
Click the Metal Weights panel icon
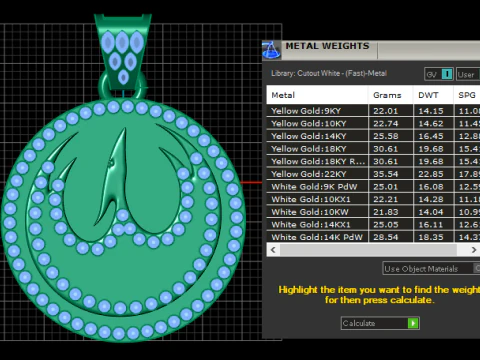pyautogui.click(x=271, y=50)
